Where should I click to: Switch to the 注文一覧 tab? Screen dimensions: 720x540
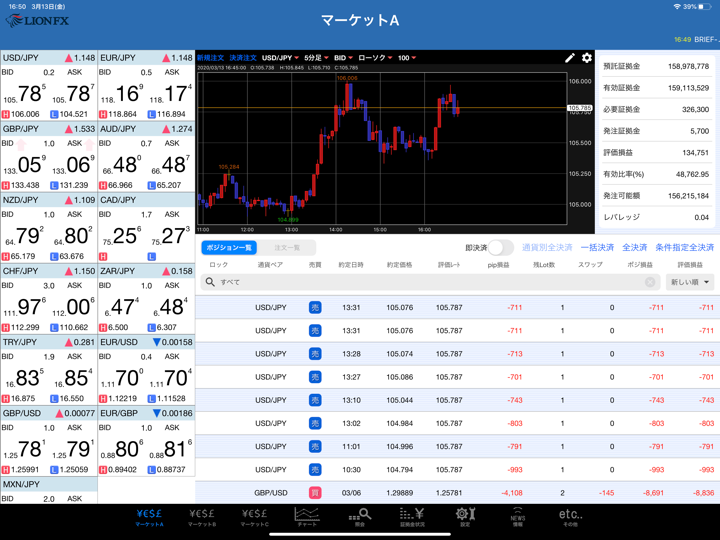[287, 247]
